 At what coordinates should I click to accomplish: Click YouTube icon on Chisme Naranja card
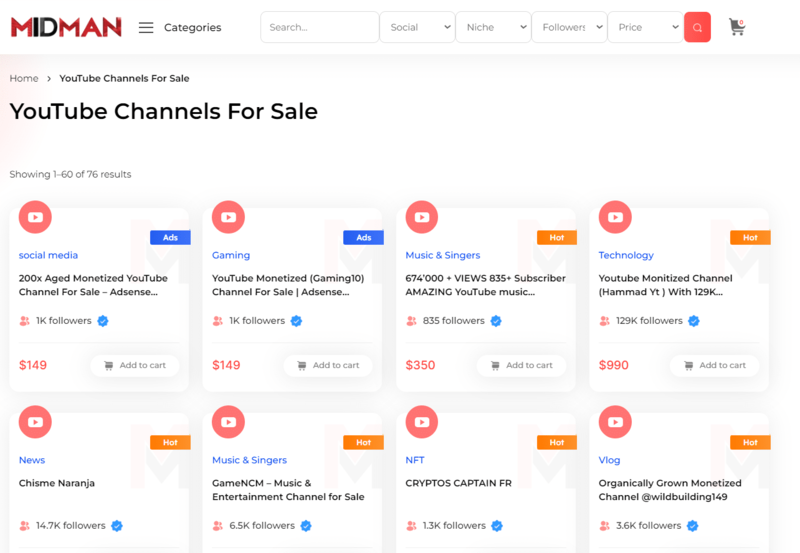(x=35, y=421)
